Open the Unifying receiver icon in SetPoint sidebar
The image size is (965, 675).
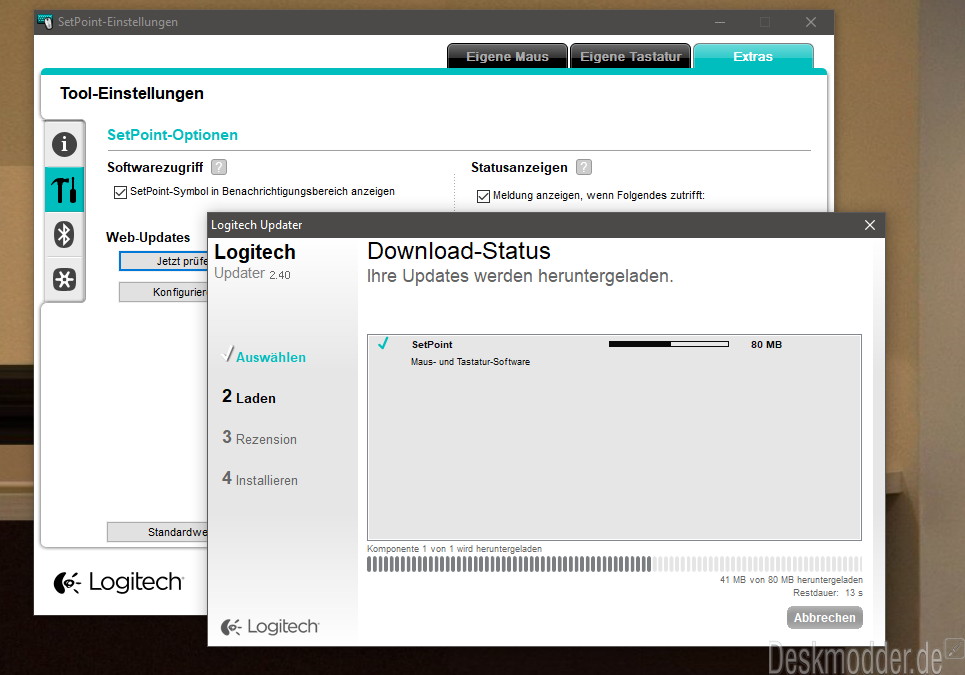click(64, 279)
